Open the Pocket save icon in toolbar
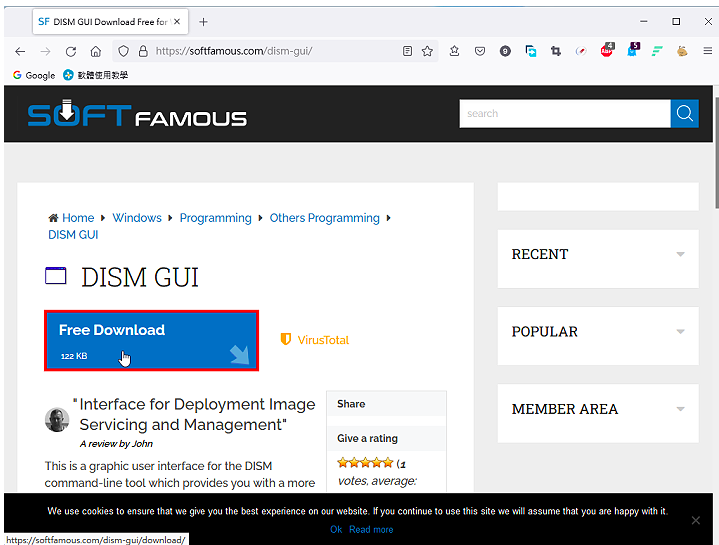 (x=480, y=51)
